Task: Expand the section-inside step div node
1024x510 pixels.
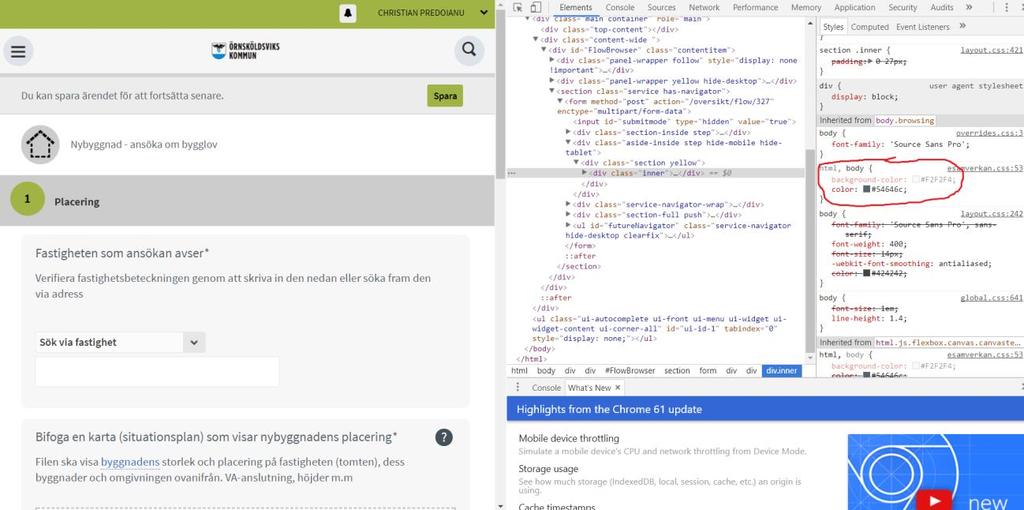Action: 569,132
